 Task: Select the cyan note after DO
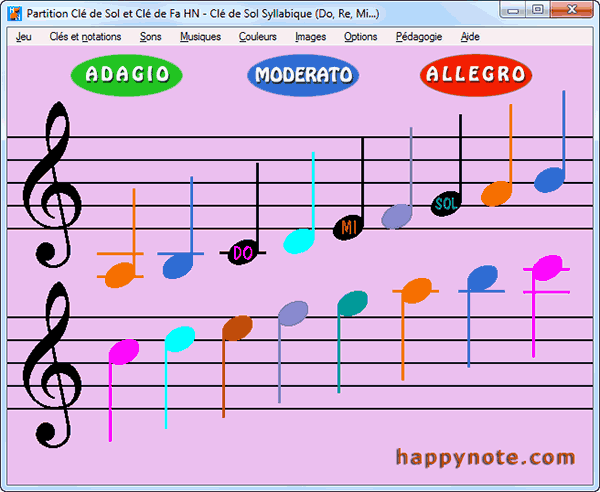[x=298, y=241]
